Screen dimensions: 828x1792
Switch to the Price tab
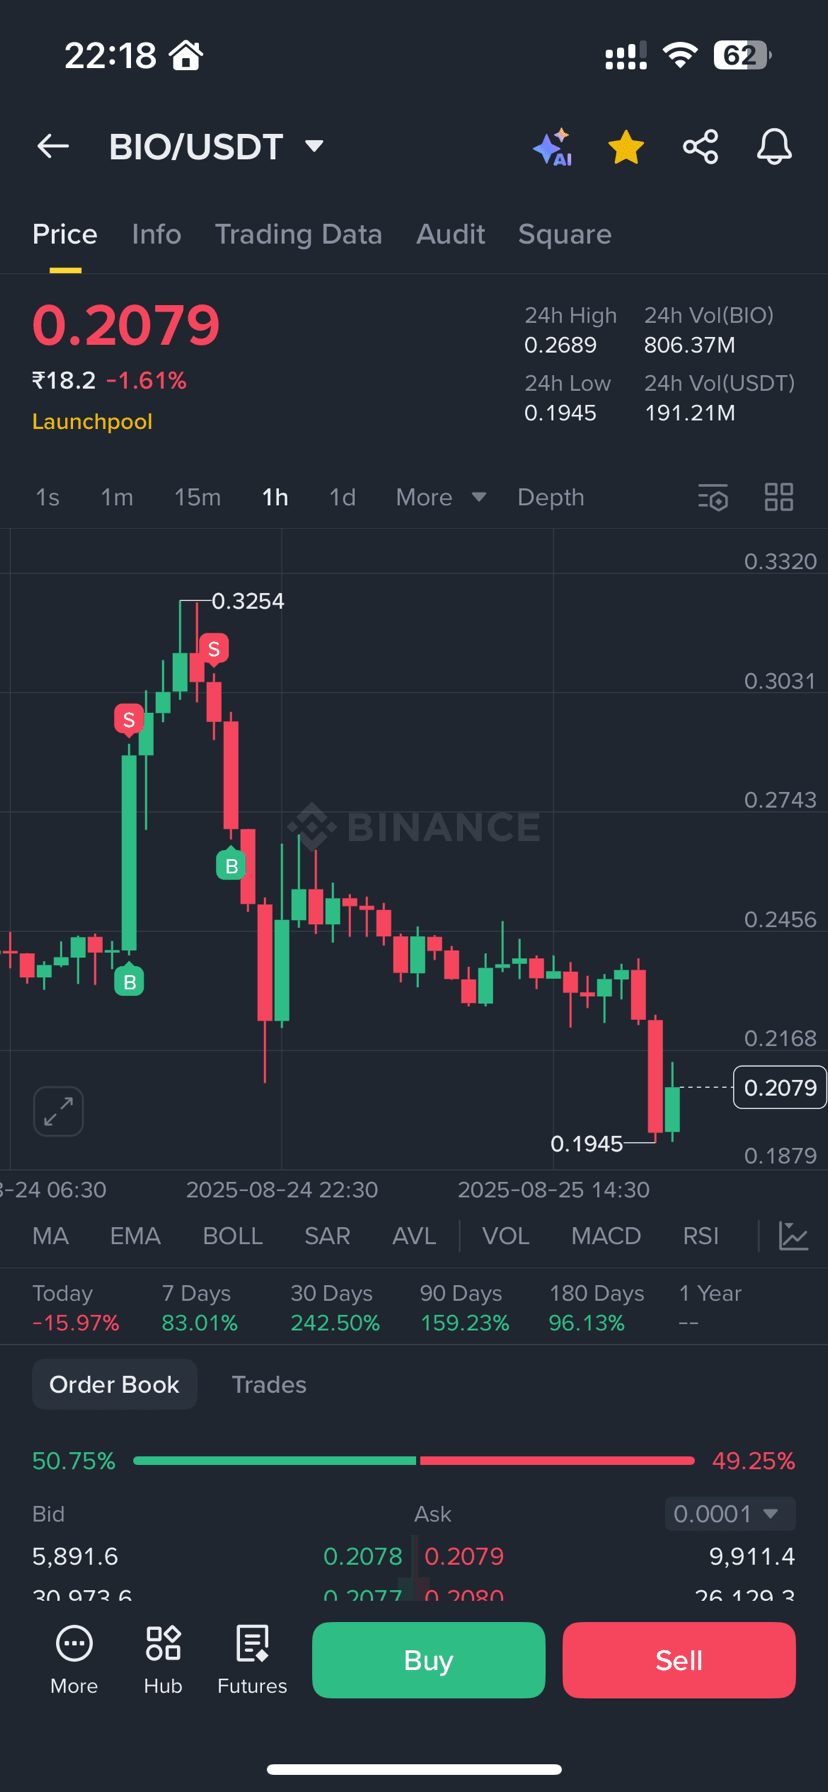(65, 234)
